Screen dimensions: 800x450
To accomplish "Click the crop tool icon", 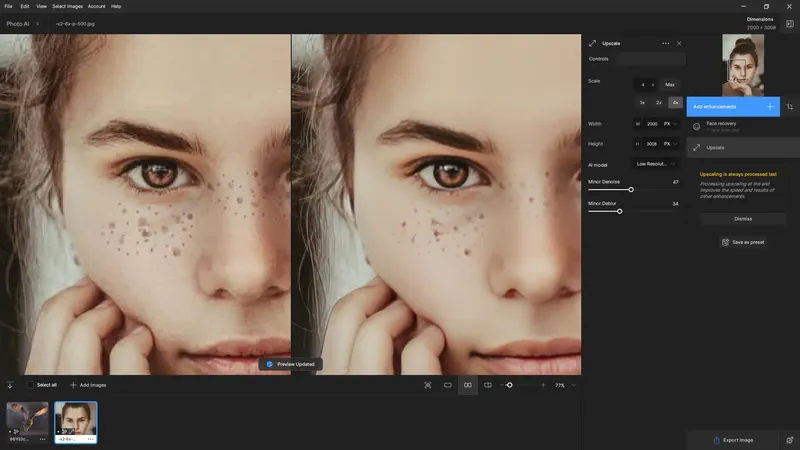I will (x=790, y=107).
